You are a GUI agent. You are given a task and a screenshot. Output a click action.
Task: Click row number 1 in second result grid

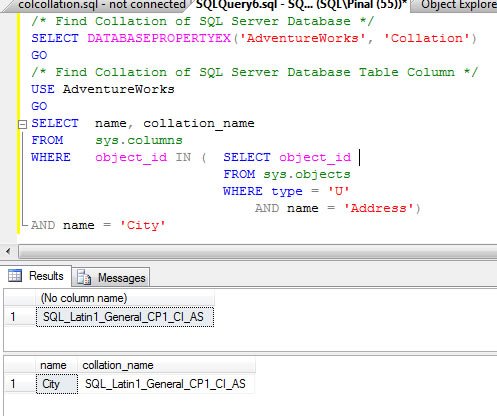point(20,384)
